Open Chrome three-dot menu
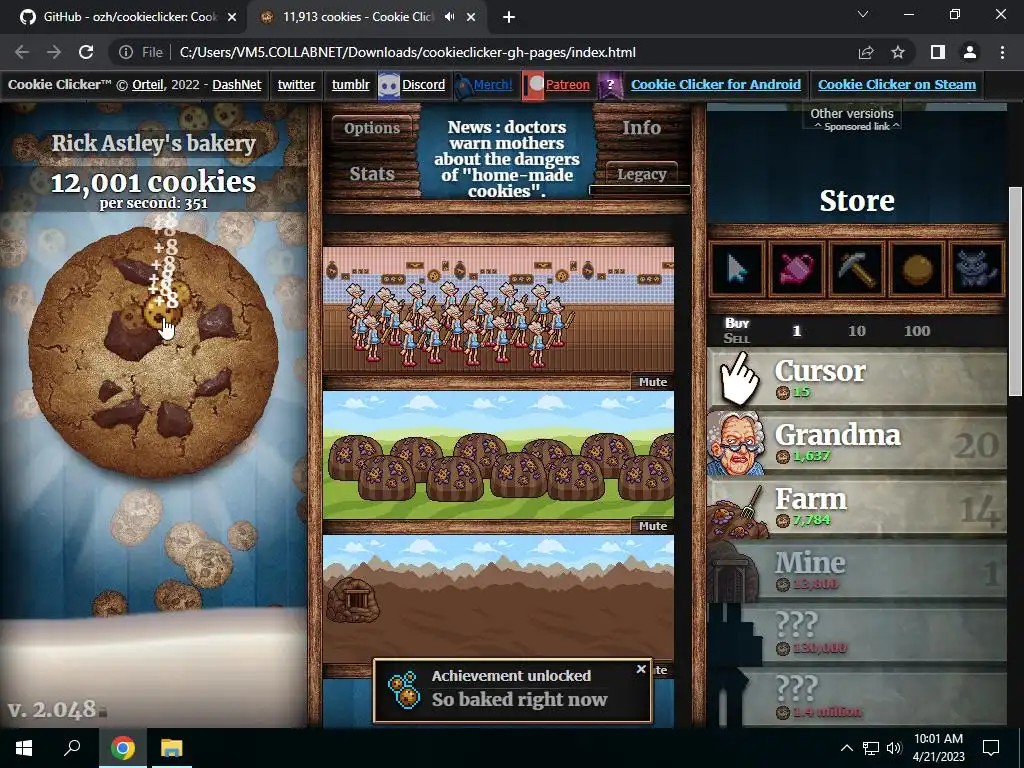Screen dimensions: 1024x768 point(1002,52)
